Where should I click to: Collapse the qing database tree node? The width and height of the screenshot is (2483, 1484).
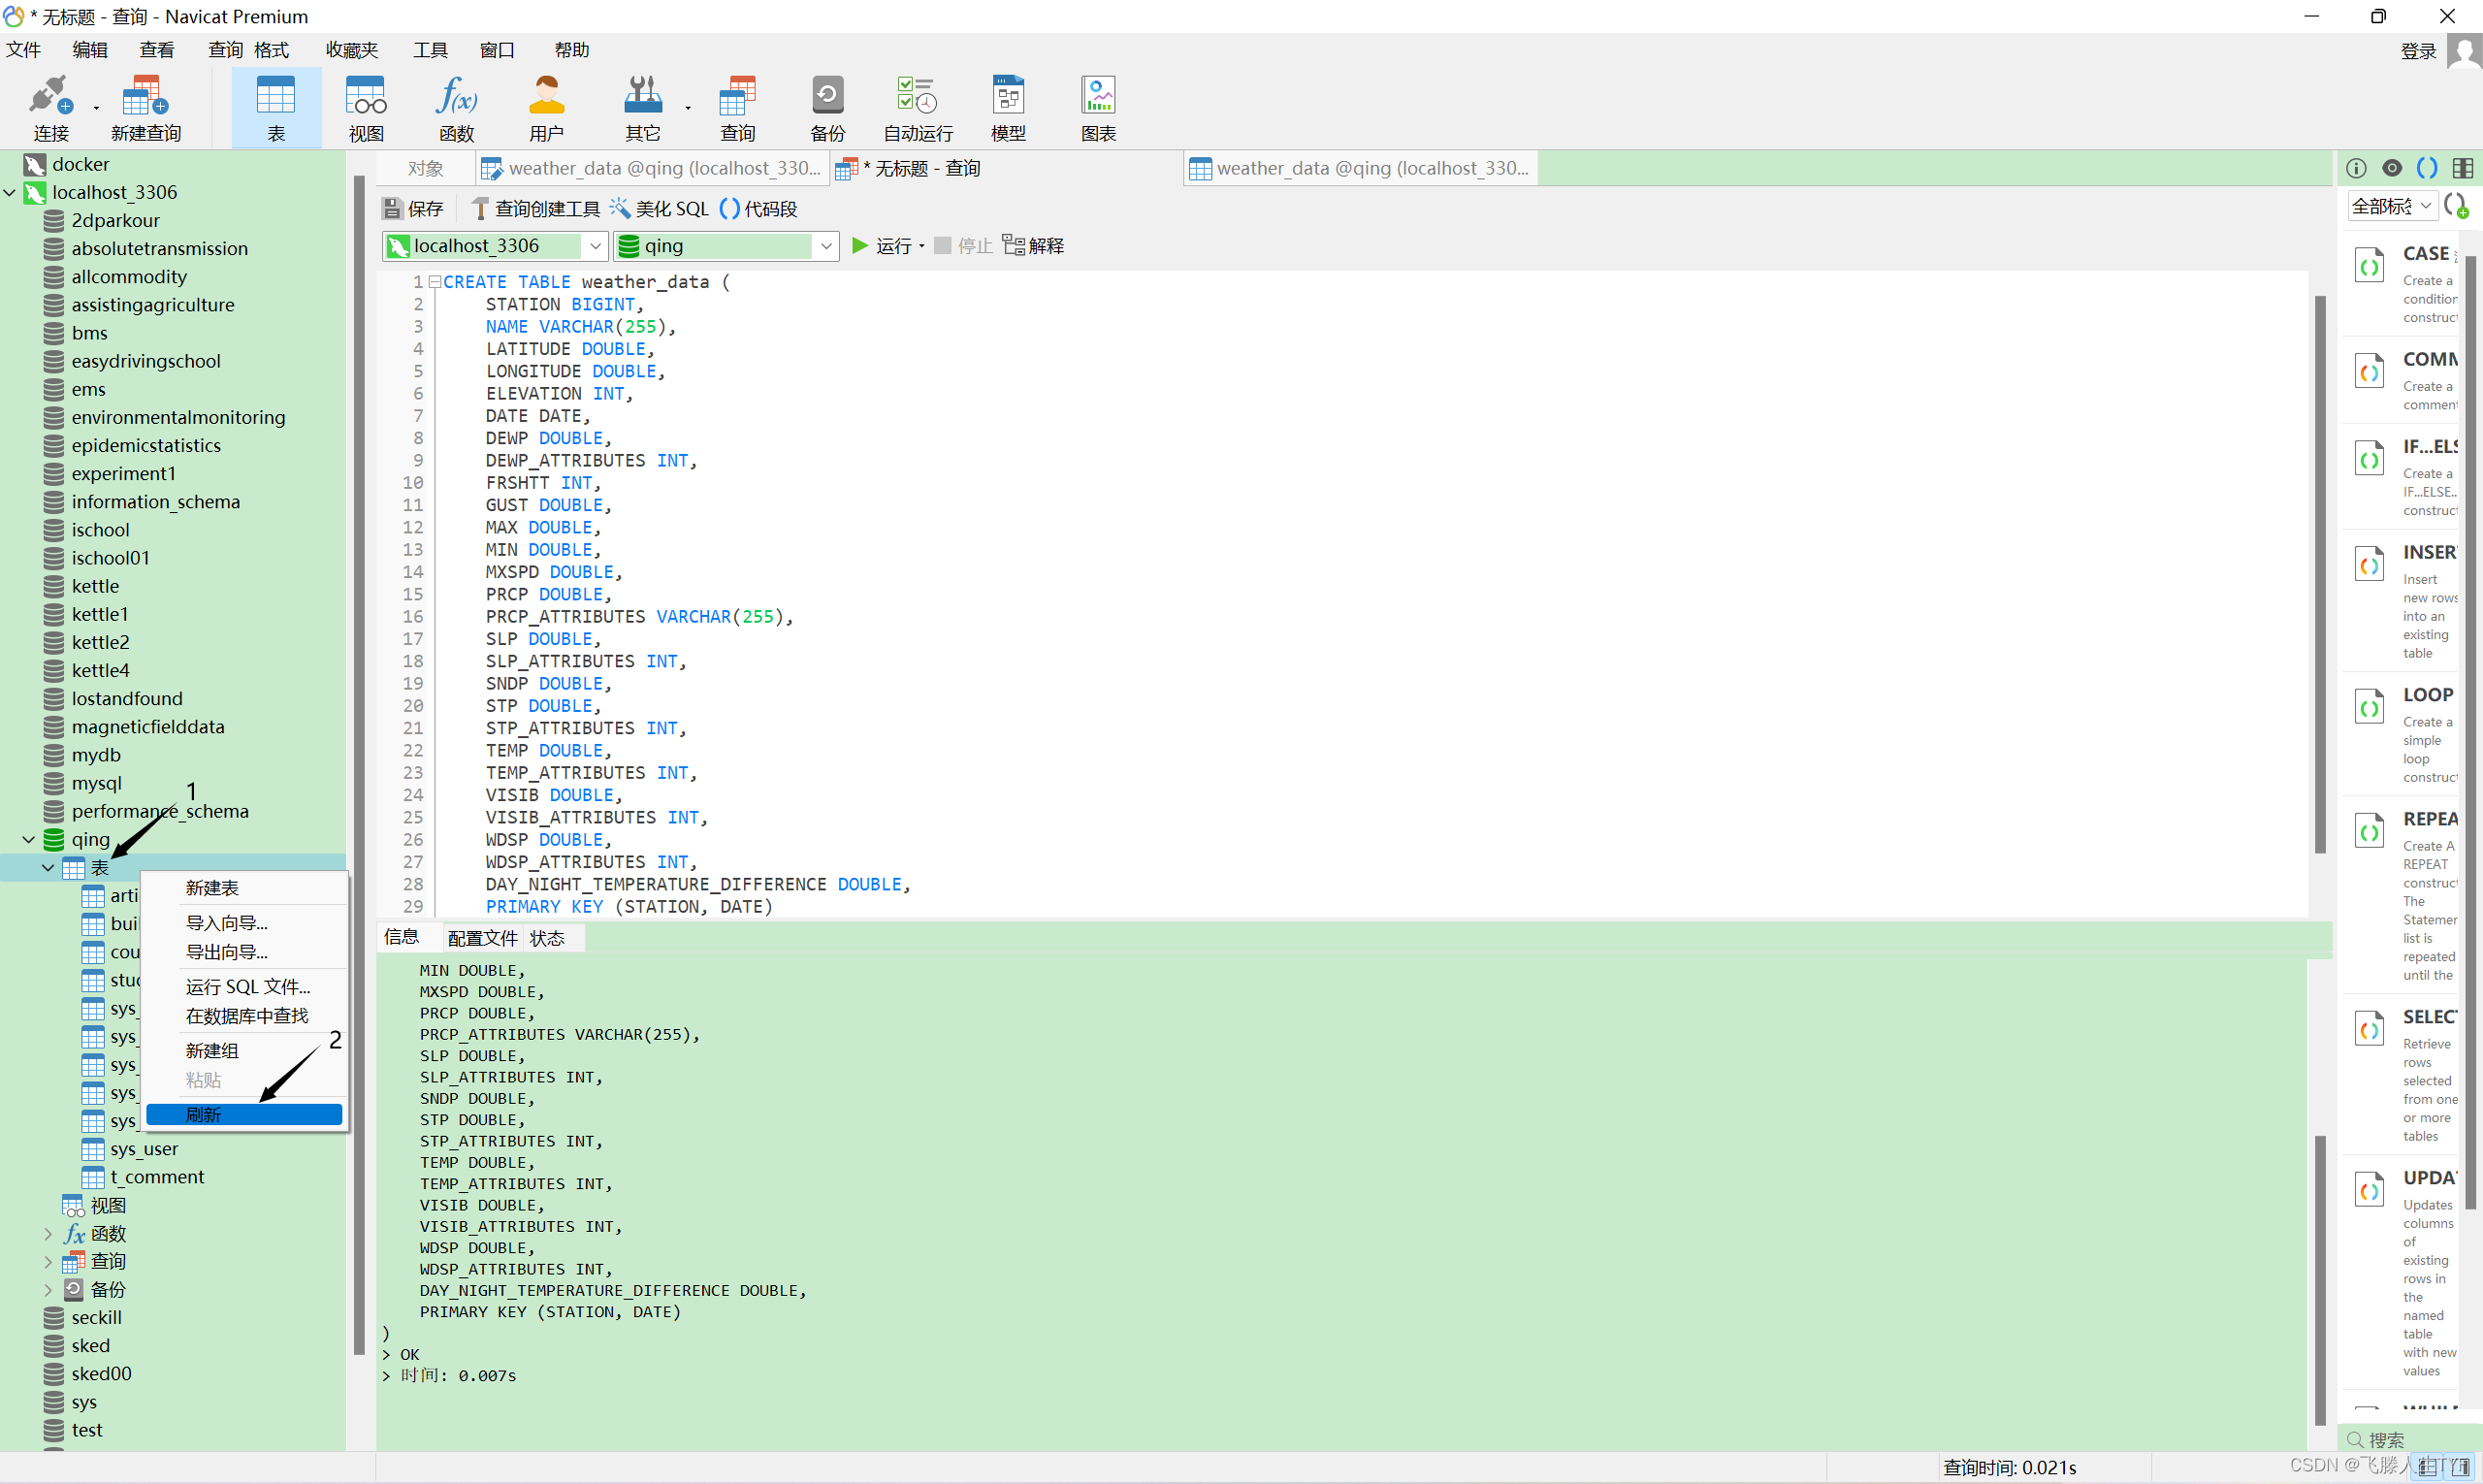tap(28, 839)
